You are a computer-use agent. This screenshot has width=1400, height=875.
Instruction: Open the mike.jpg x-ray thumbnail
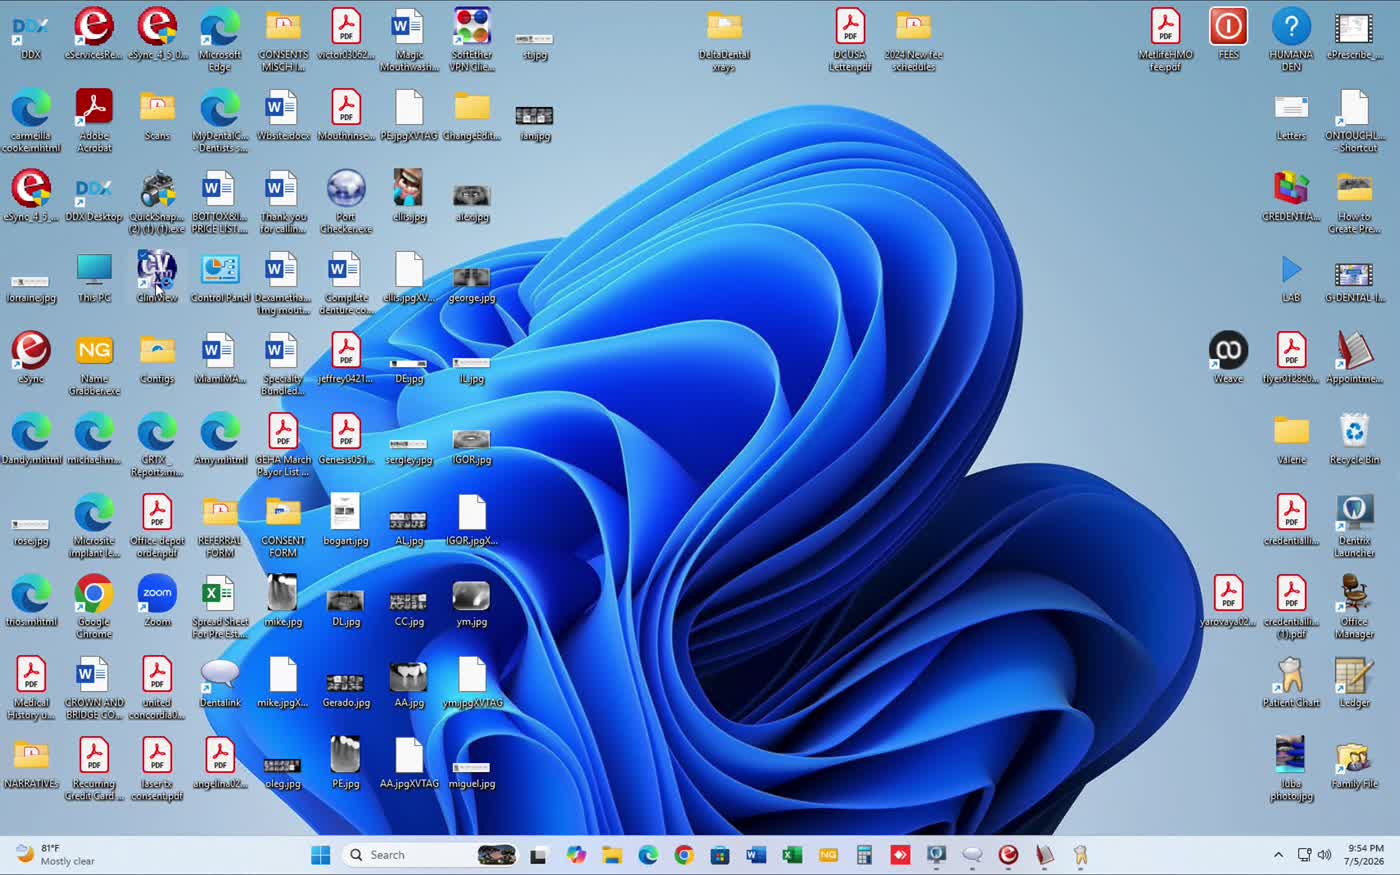[283, 601]
